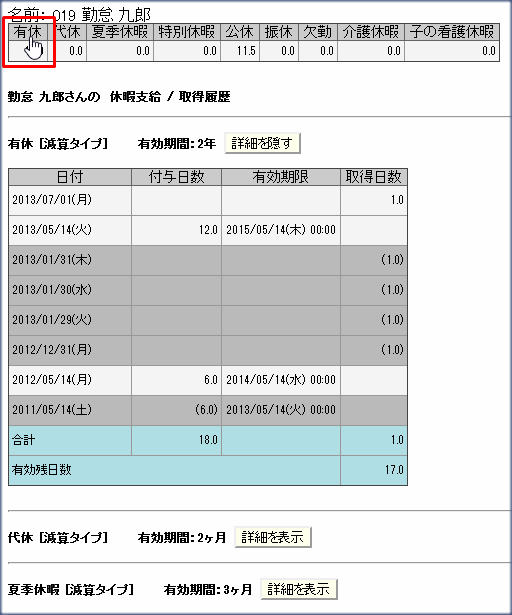Show 夏季休暇 details with 詳細を表示 button

[299, 589]
